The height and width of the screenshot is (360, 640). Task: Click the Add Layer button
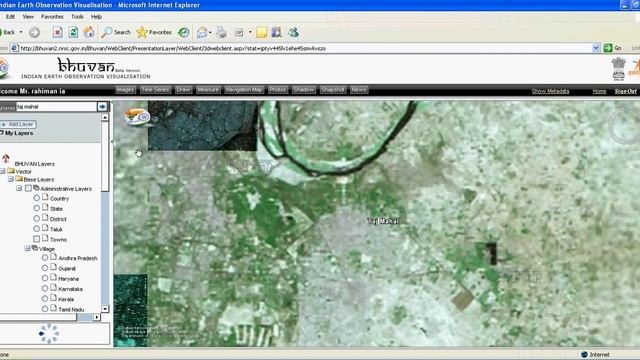tap(18, 124)
